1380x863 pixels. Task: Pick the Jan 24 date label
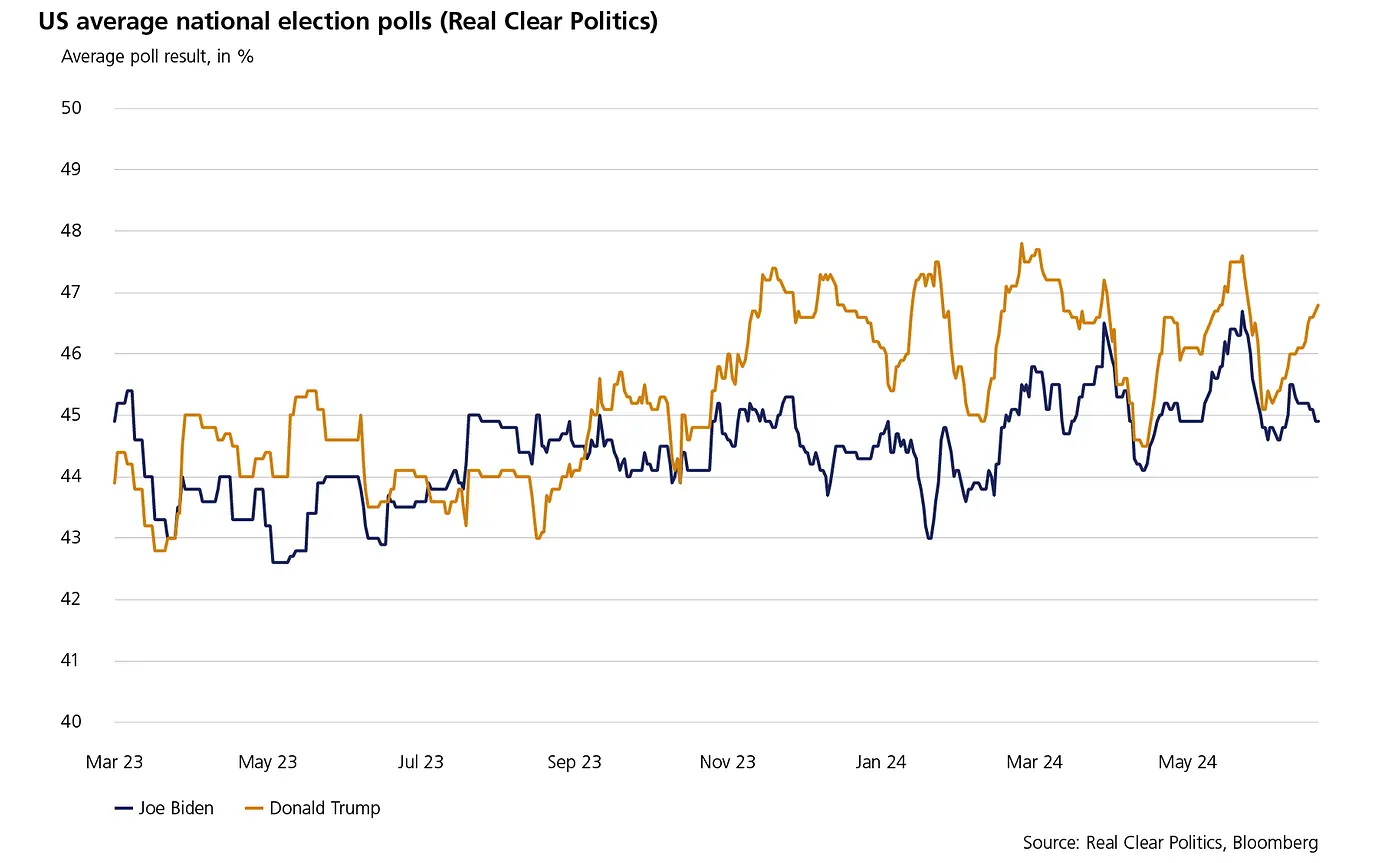881,762
